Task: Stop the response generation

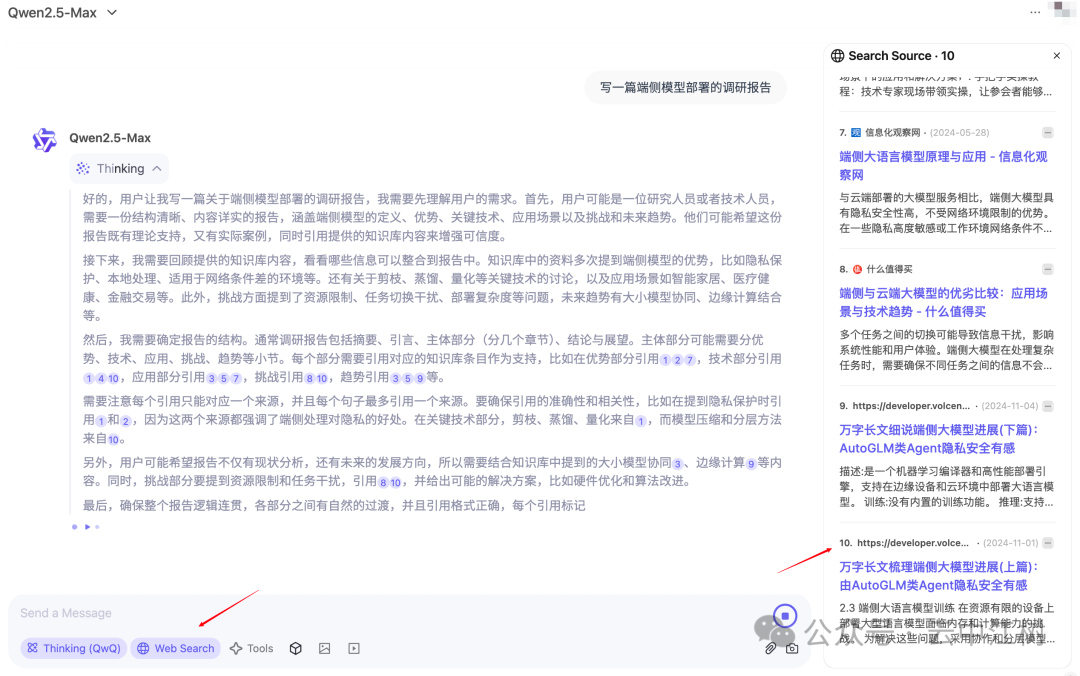Action: (785, 615)
